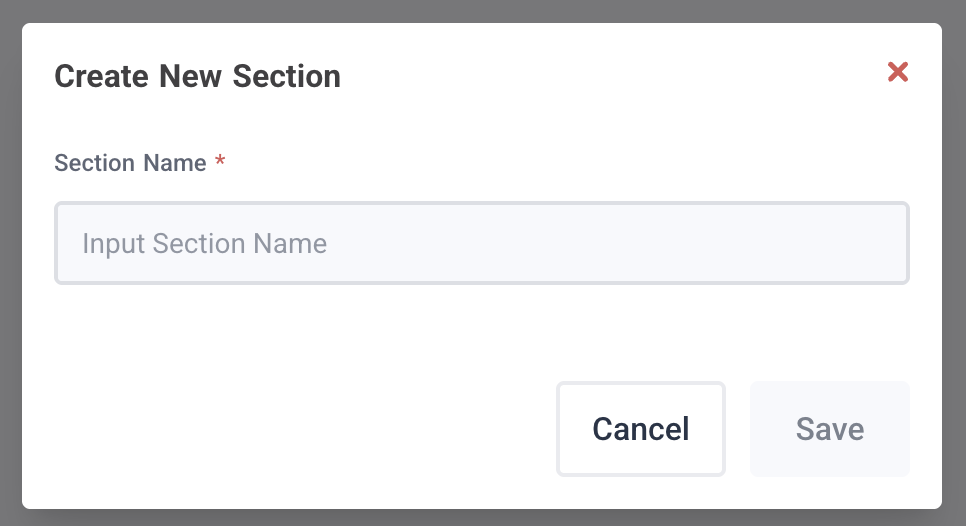Image resolution: width=966 pixels, height=526 pixels.
Task: Dismiss the dialog with the X icon
Action: pyautogui.click(x=897, y=72)
